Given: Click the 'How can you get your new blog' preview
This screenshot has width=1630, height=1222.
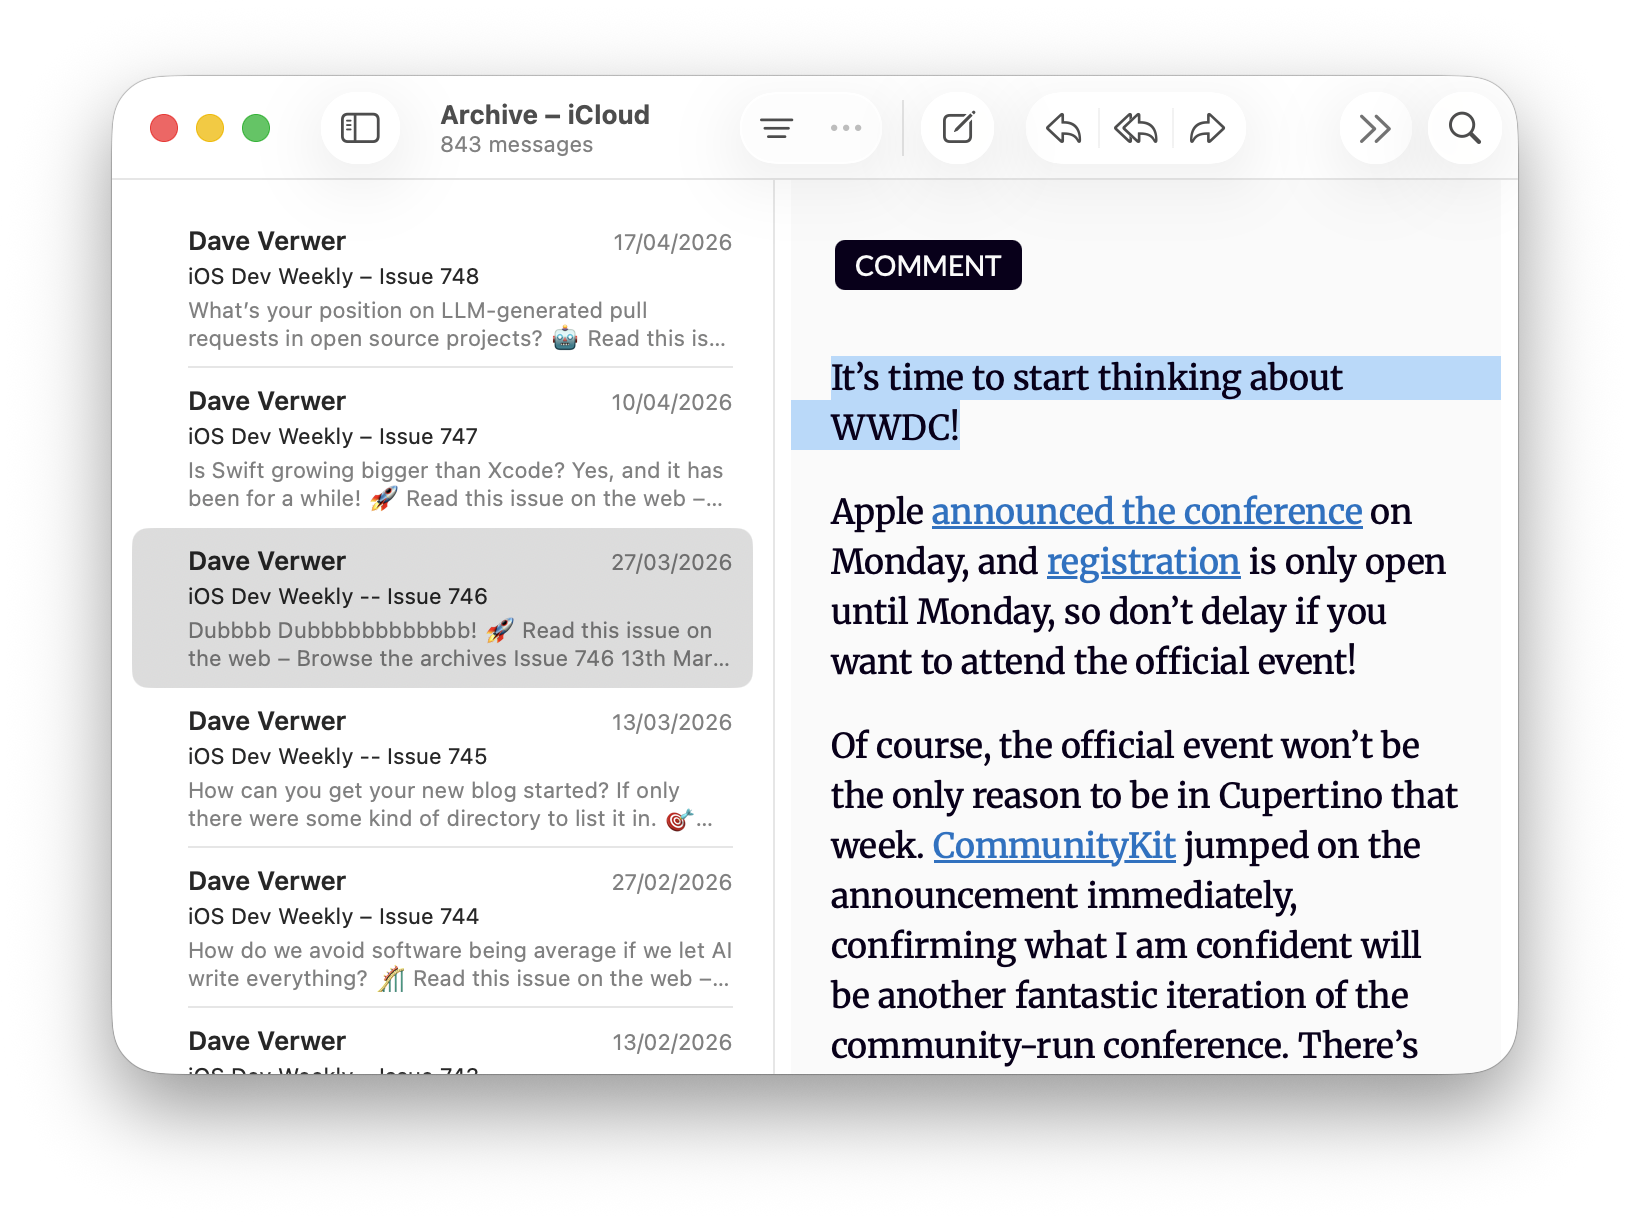Looking at the screenshot, I should 450,804.
